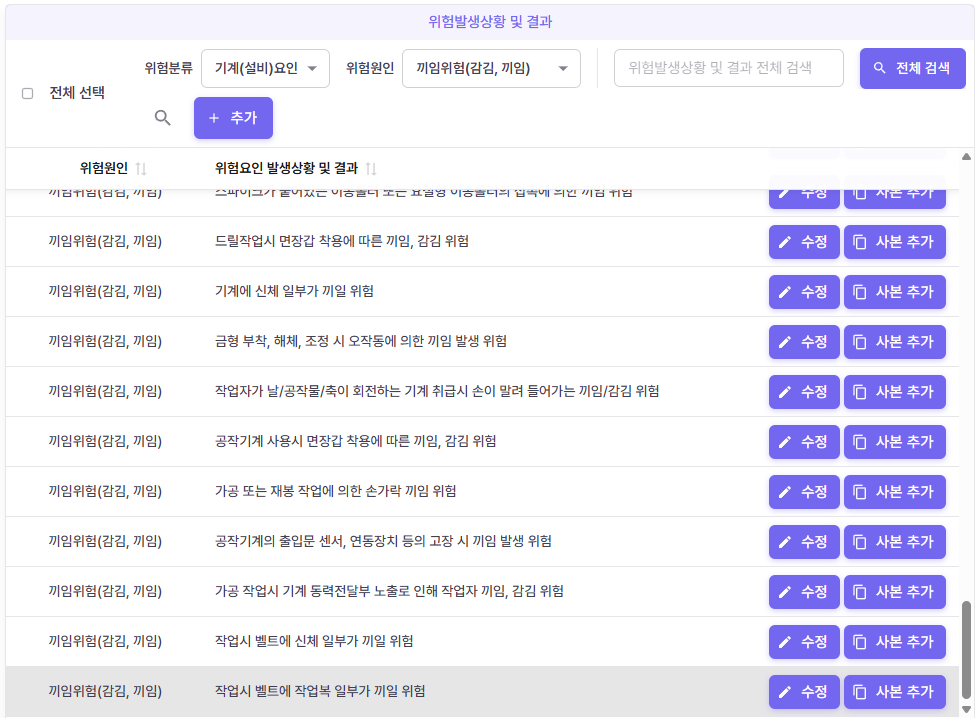980x718 pixels.
Task: Toggle the 전체 선택 checkbox
Action: (x=28, y=93)
